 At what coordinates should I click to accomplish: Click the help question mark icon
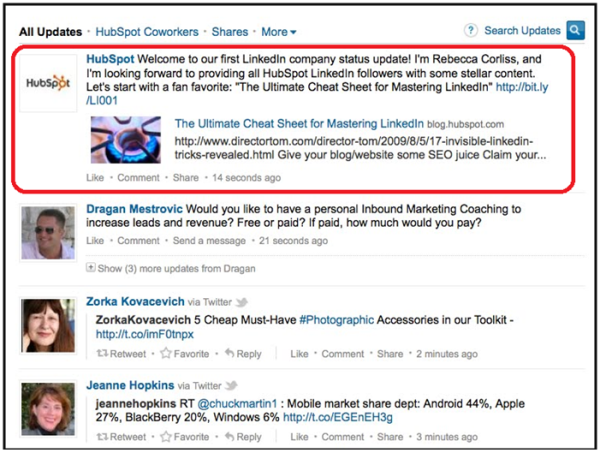(x=471, y=31)
